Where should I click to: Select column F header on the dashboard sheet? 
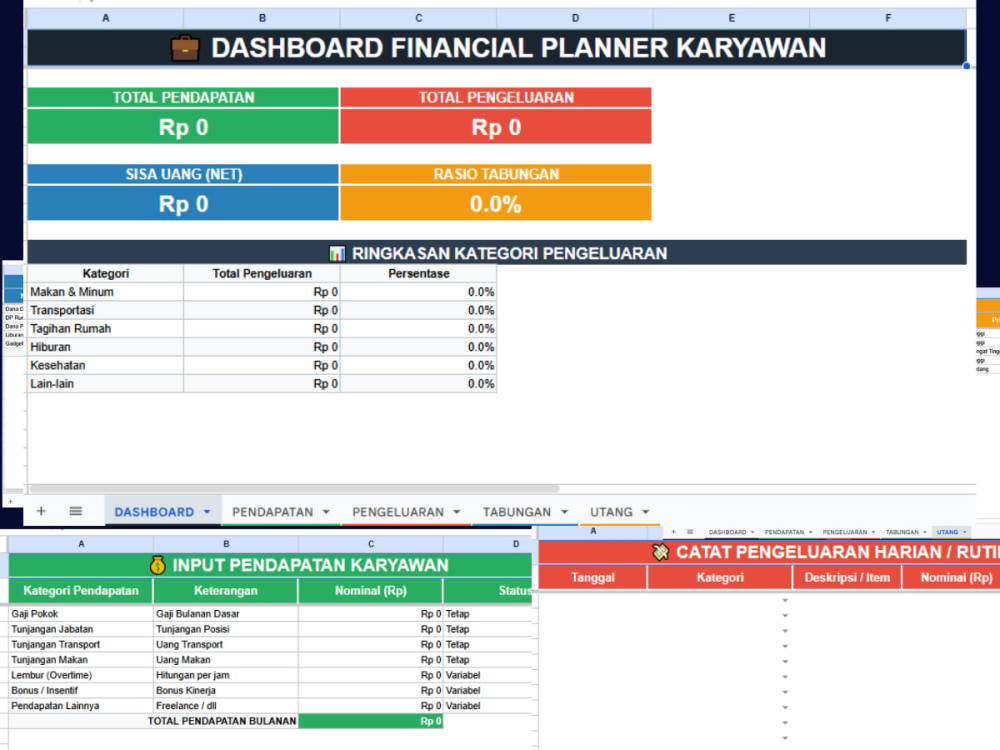coord(888,18)
